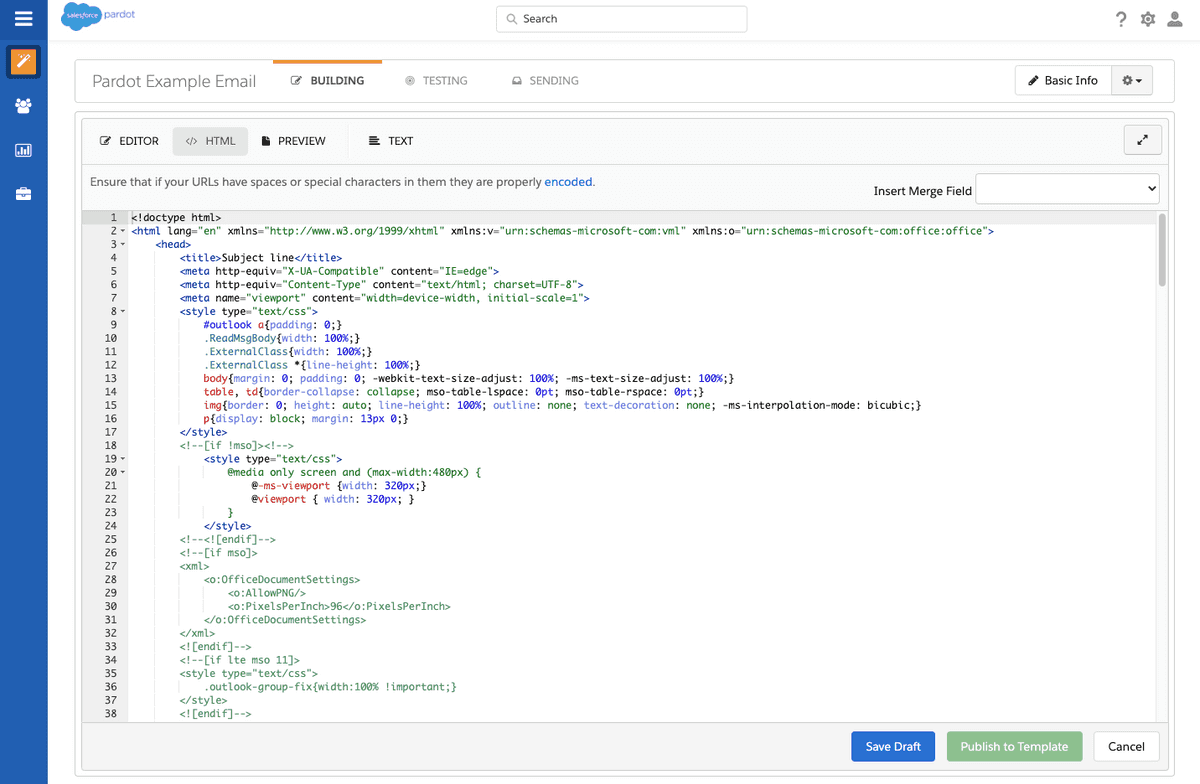Collapse the style fold arrow on line 8
This screenshot has height=784, width=1200.
(x=123, y=311)
